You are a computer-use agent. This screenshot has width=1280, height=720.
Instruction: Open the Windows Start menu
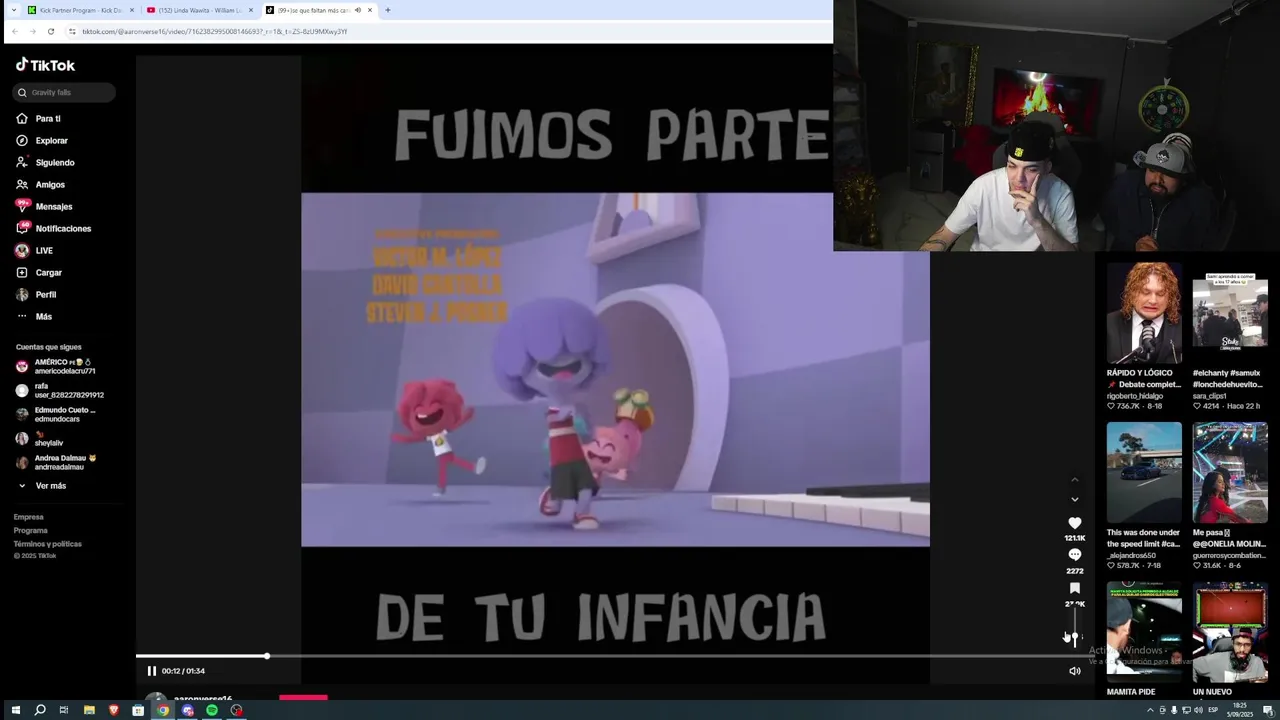[15, 710]
